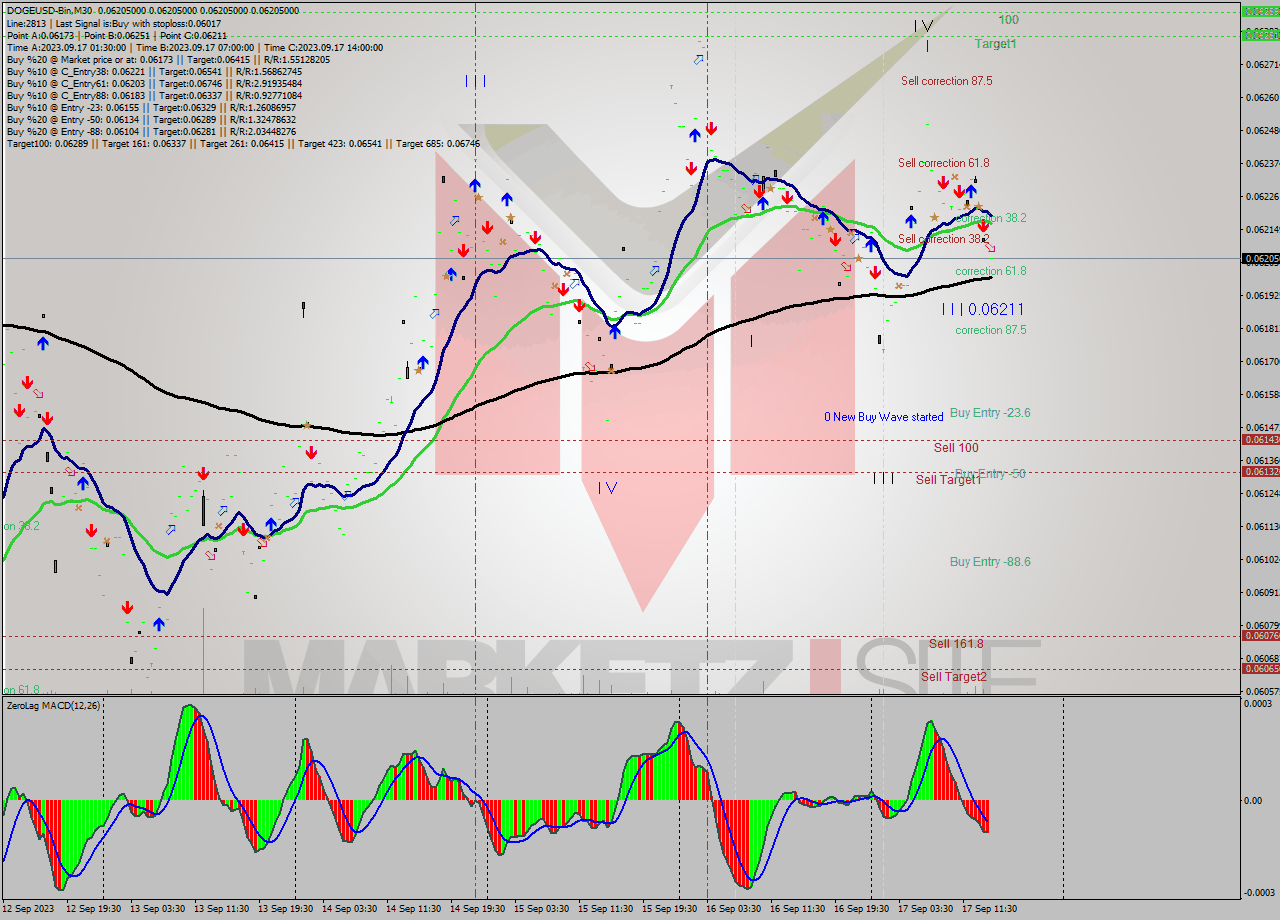1280x920 pixels.
Task: Click the '17 Sep 03:30' time label
Action: (x=925, y=909)
